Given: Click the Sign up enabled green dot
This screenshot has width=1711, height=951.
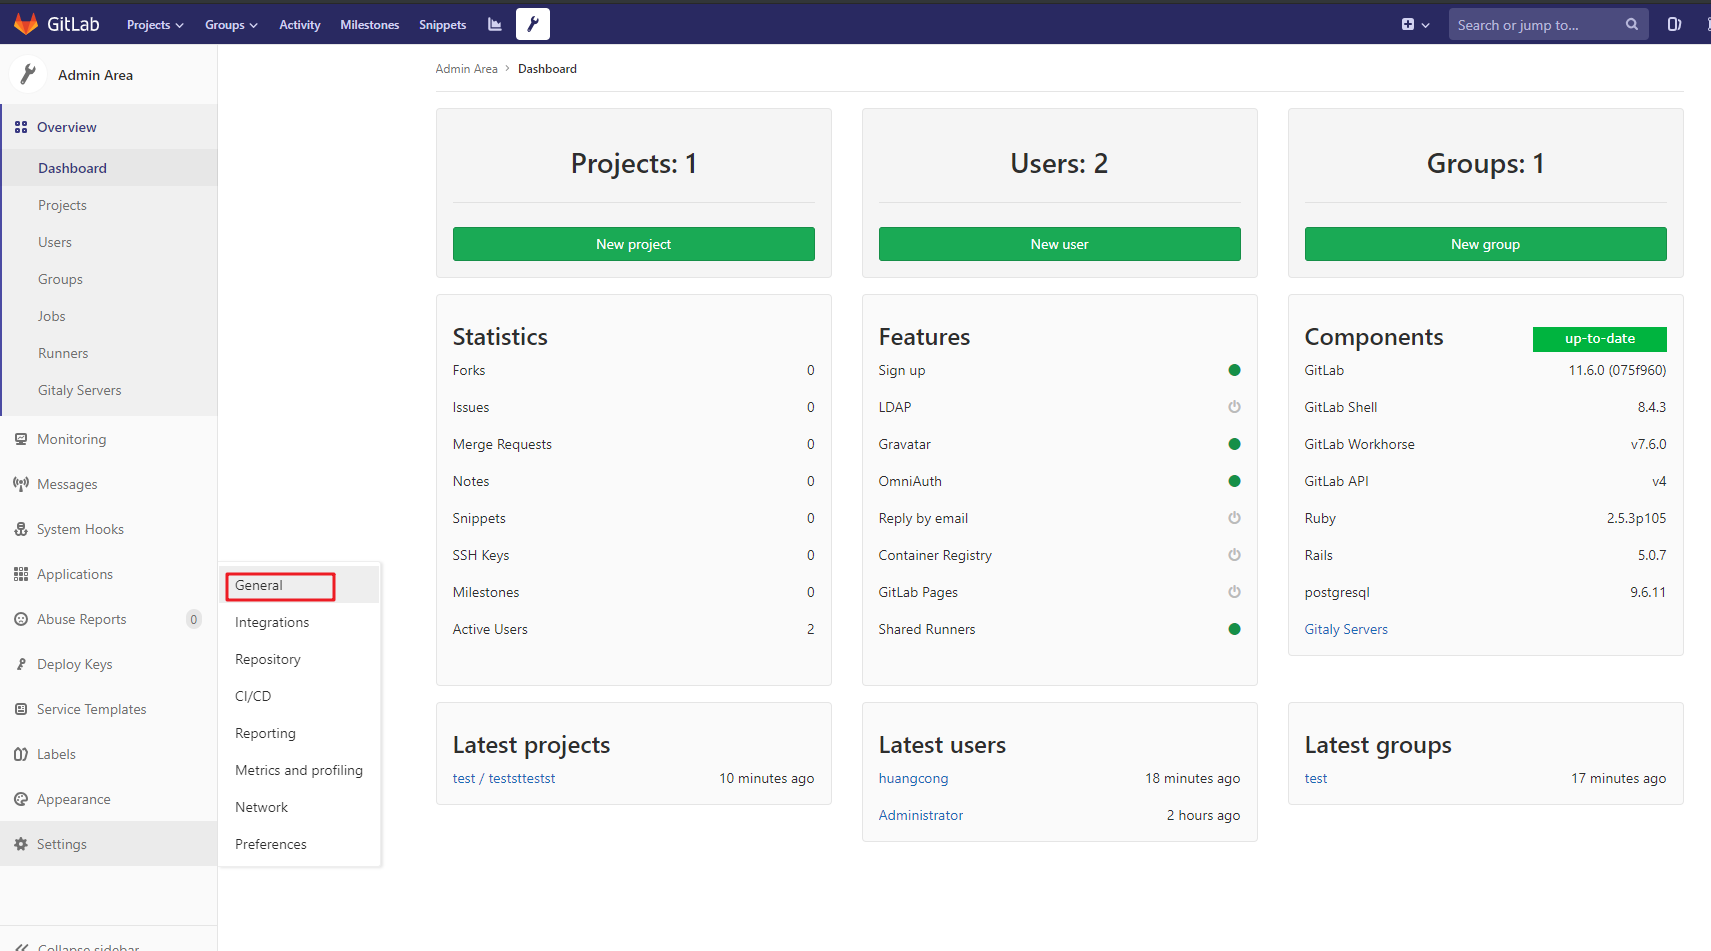Looking at the screenshot, I should click(1234, 370).
